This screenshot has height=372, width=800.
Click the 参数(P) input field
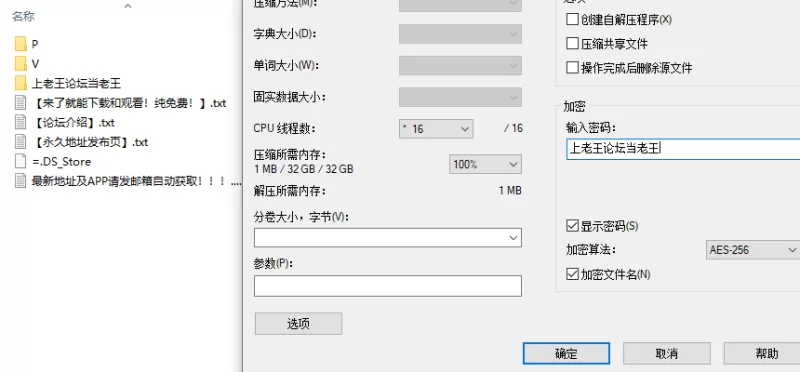click(388, 286)
